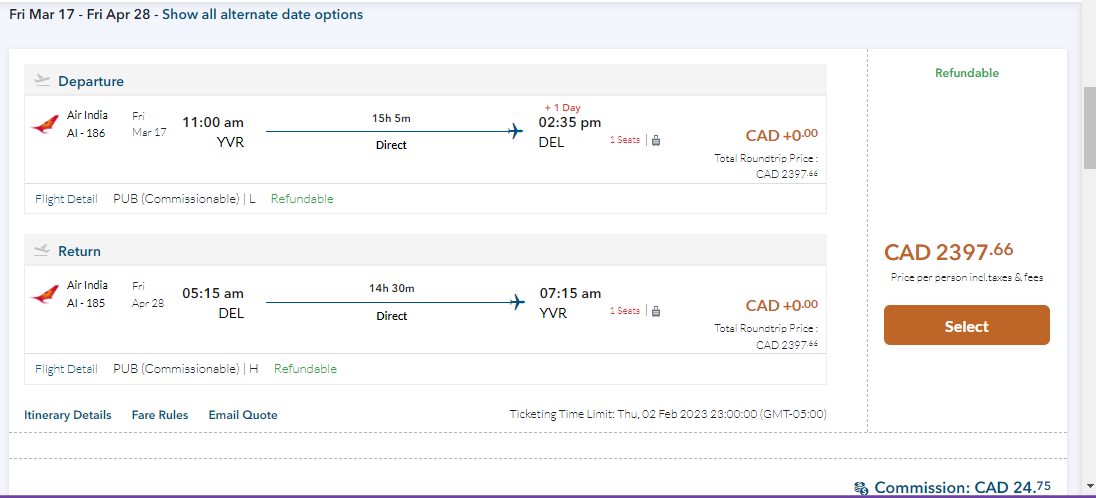Click Air India logo on return flight

point(45,294)
